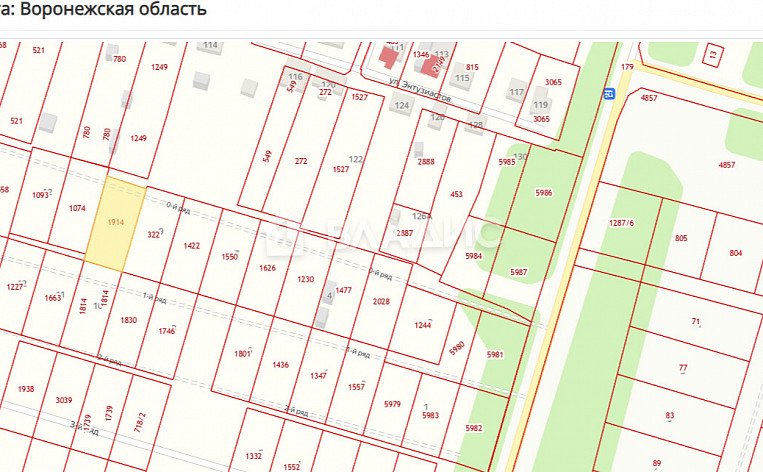Click the parcel label 1938

[x=26, y=389]
